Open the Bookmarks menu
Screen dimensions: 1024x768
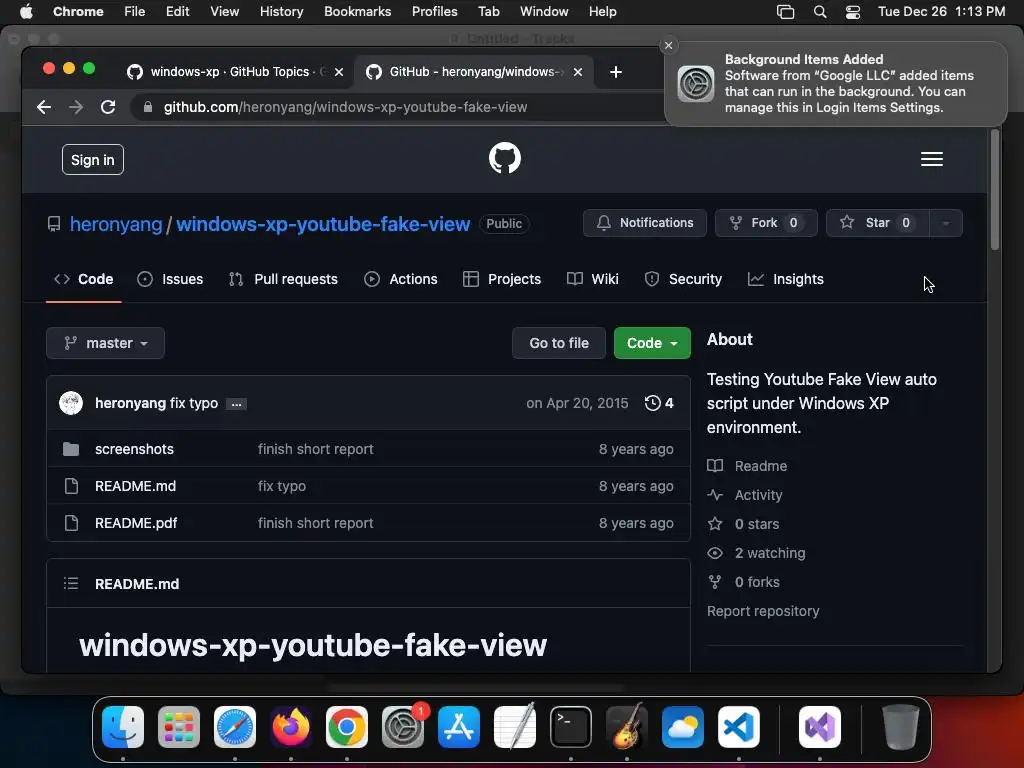pos(357,12)
